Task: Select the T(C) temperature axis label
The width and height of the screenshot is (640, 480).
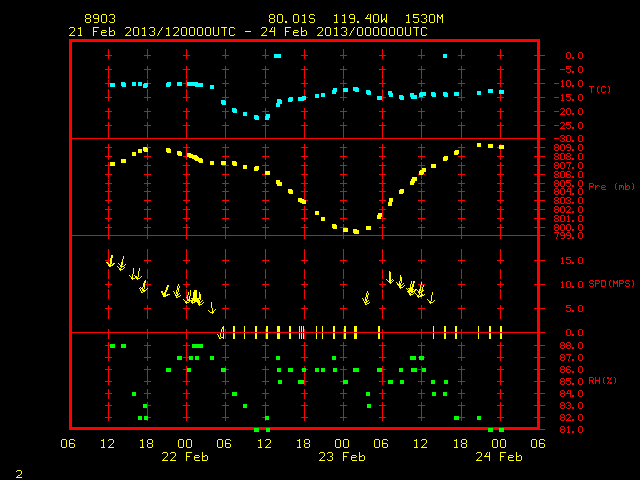Action: (600, 89)
